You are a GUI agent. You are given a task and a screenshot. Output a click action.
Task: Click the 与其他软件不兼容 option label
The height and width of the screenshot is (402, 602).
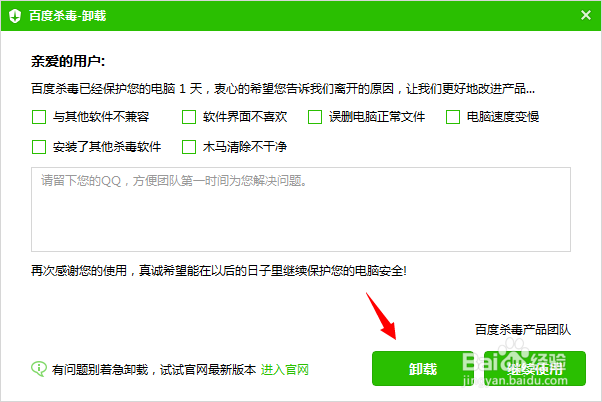pos(101,117)
